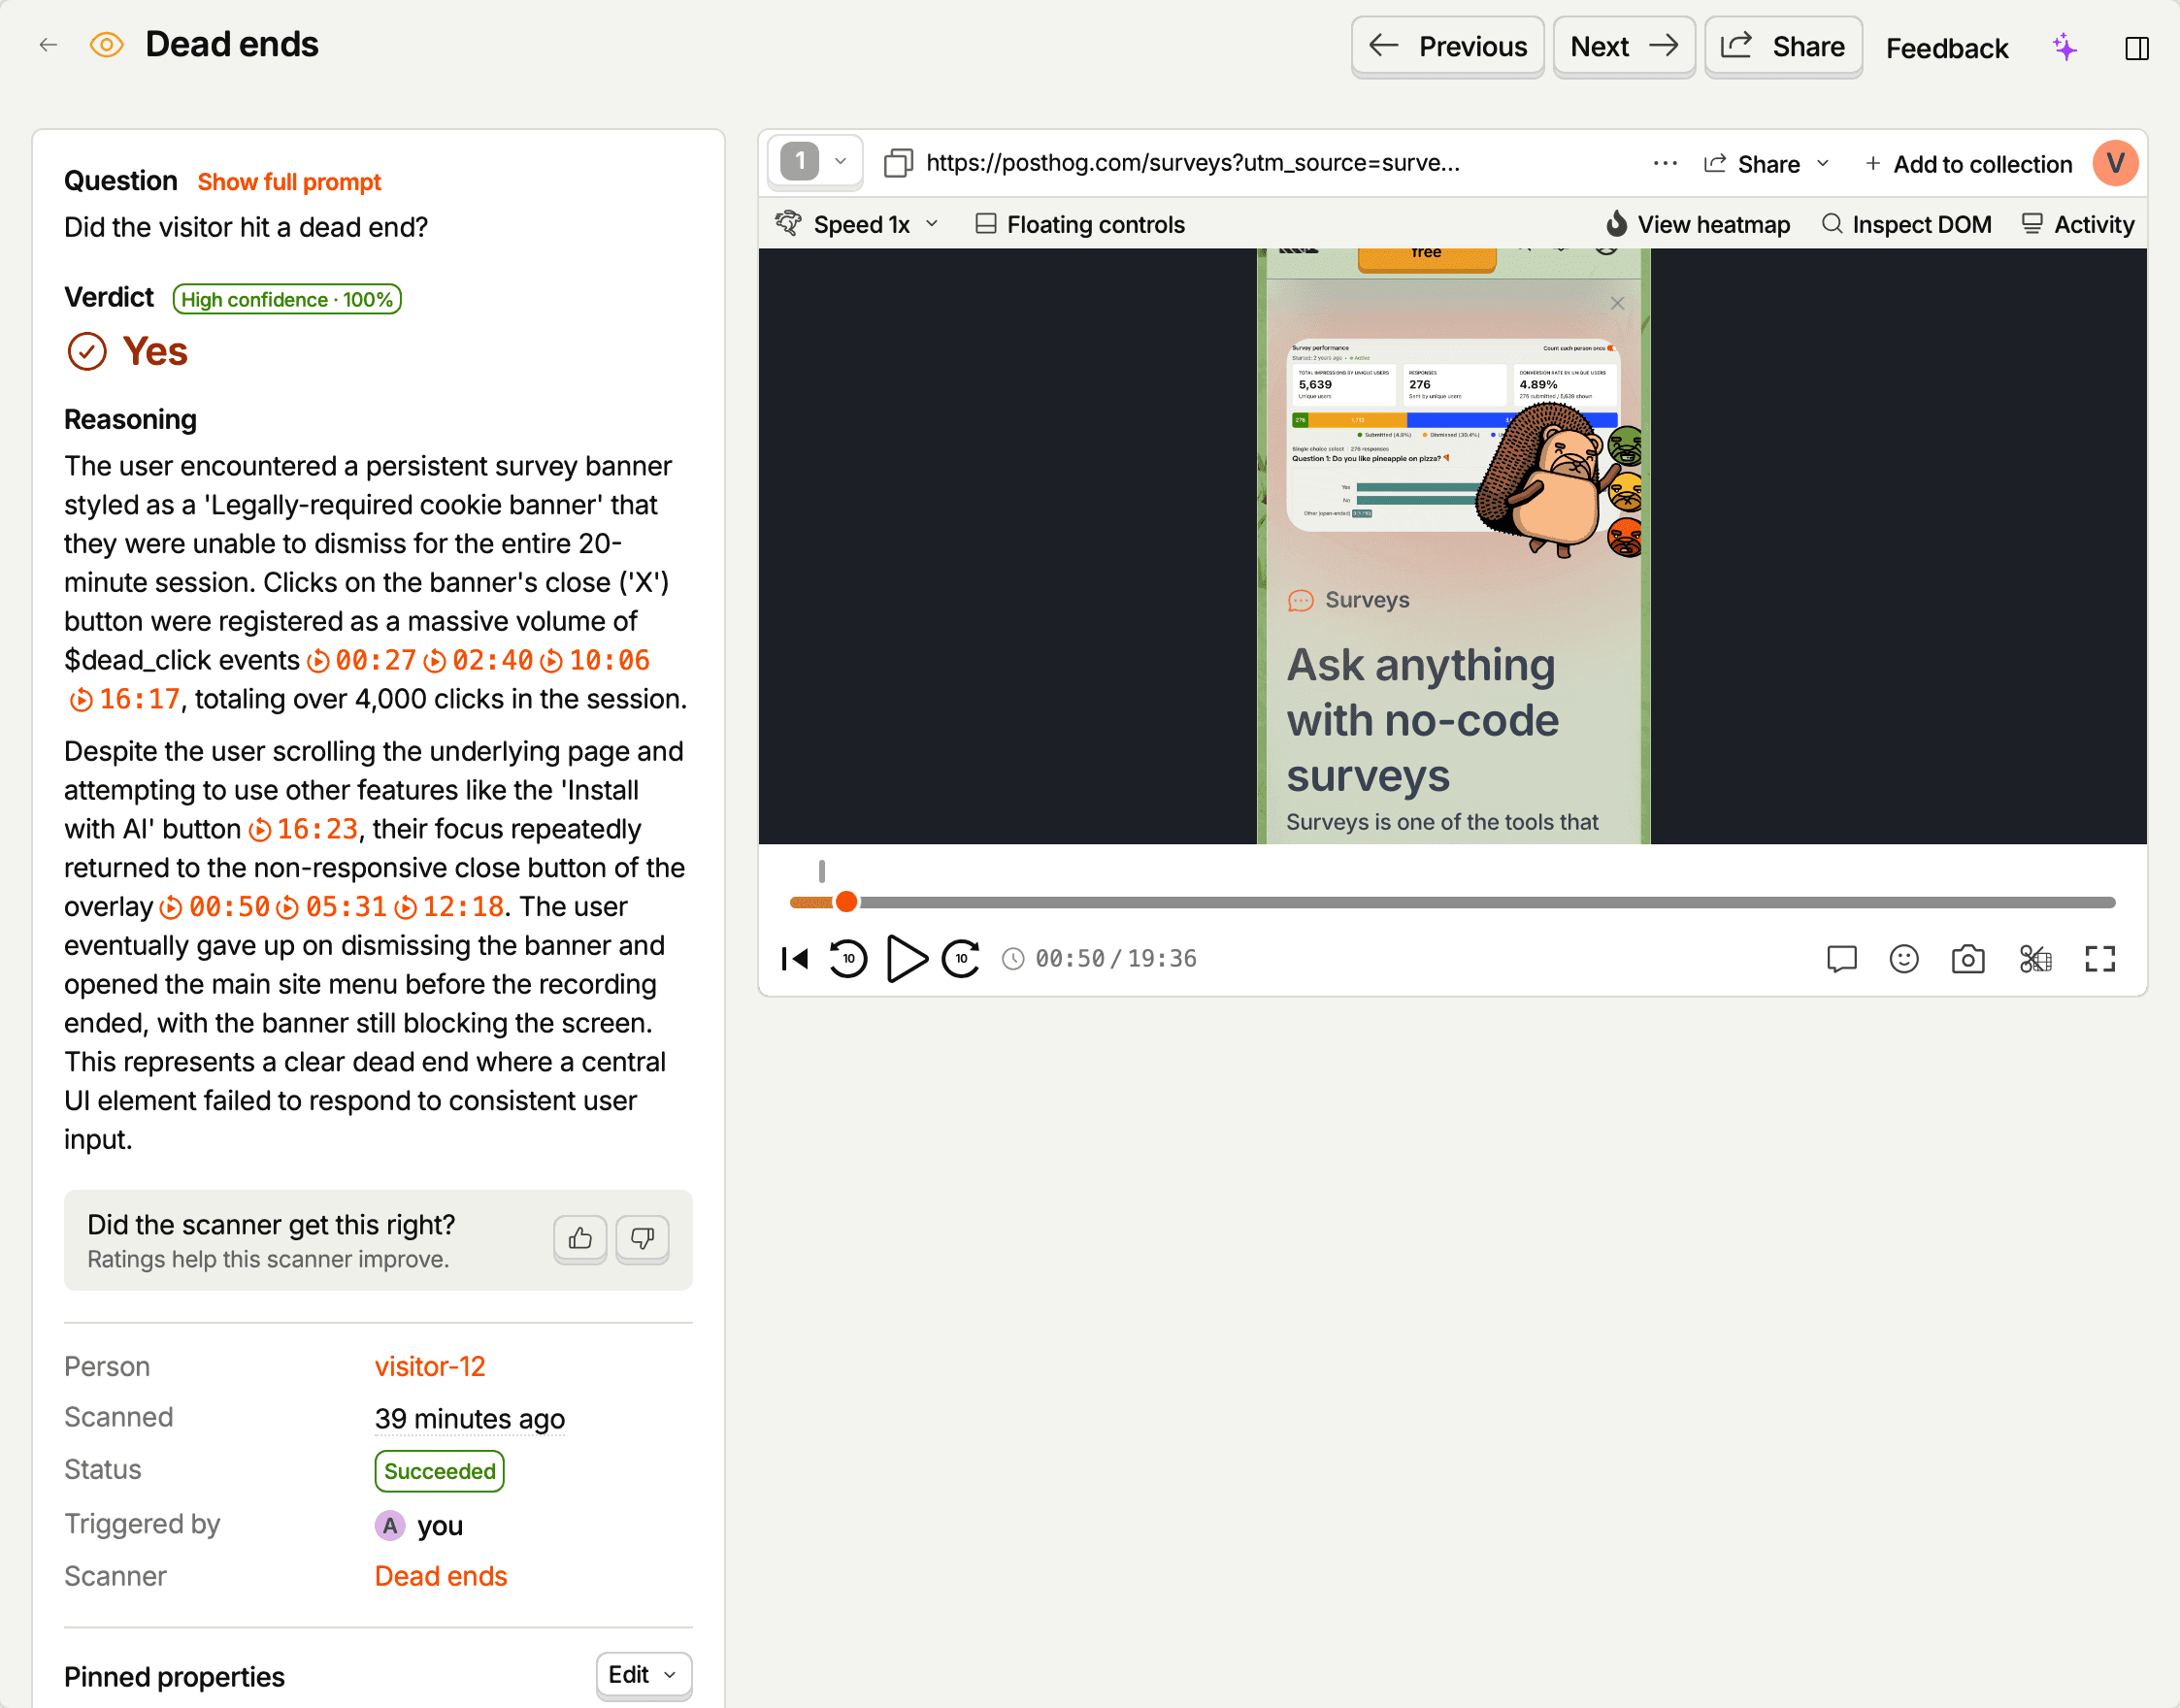Give thumbs up to scanner verdict

[x=580, y=1239]
